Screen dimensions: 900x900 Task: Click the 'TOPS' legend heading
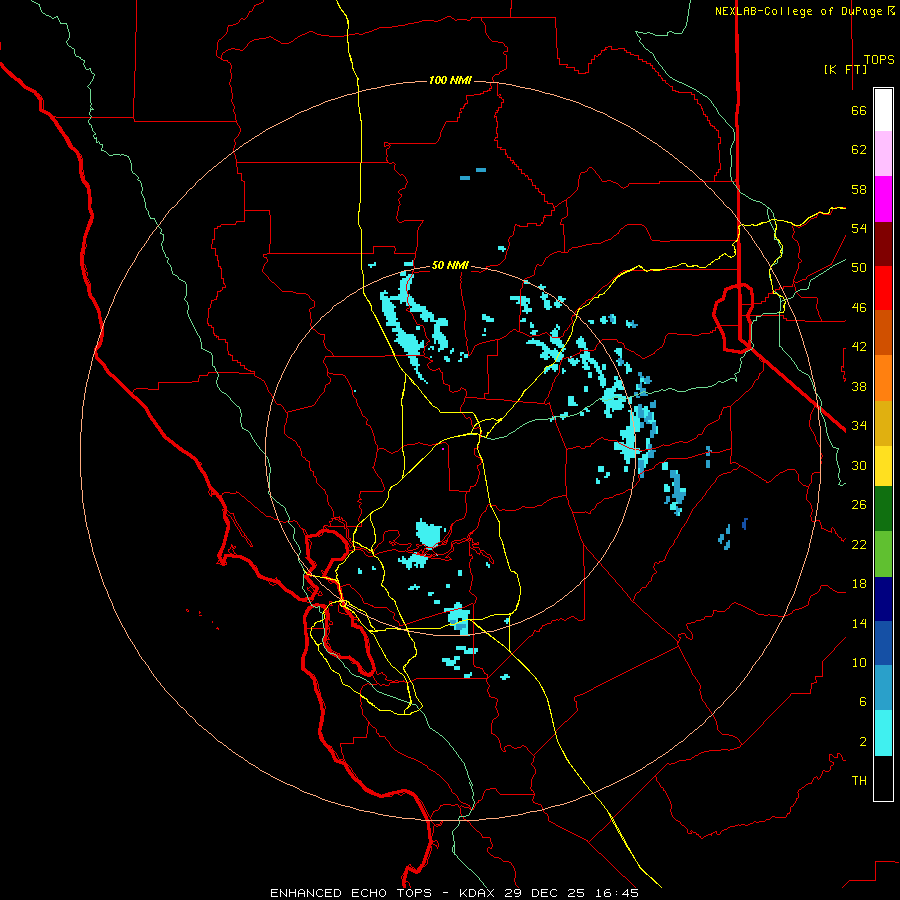[879, 60]
